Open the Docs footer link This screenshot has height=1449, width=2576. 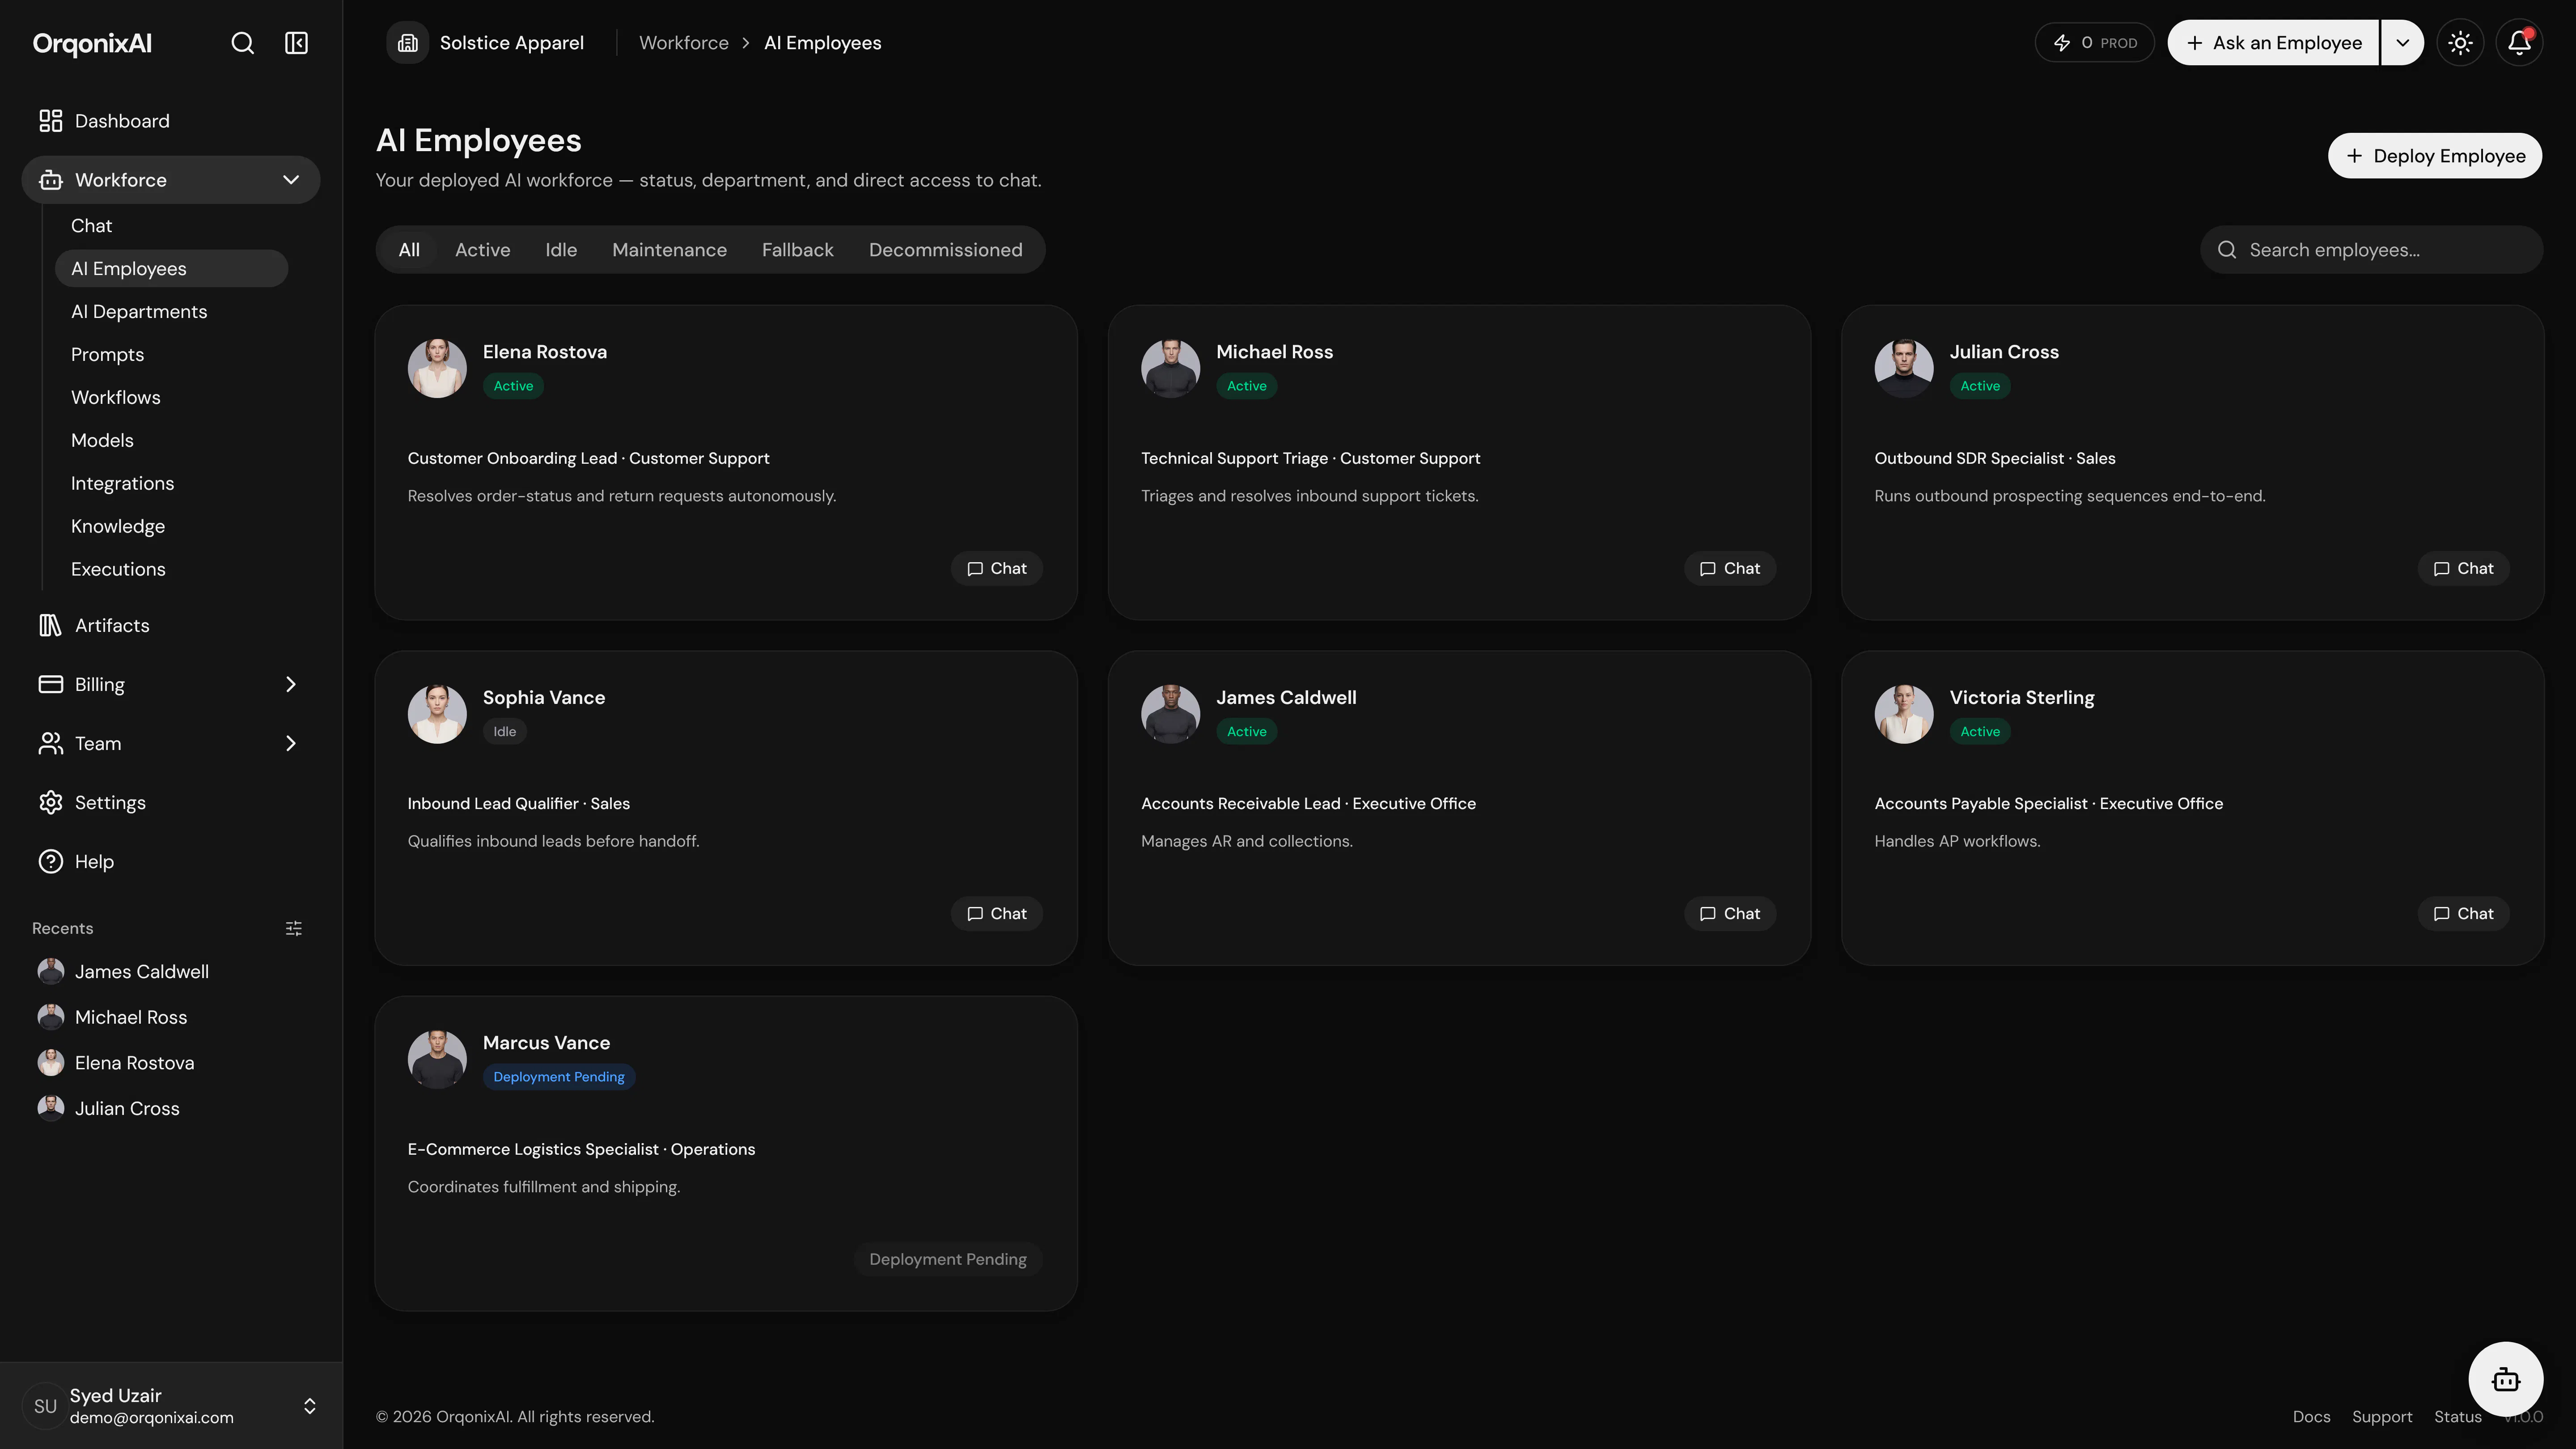click(2311, 1417)
